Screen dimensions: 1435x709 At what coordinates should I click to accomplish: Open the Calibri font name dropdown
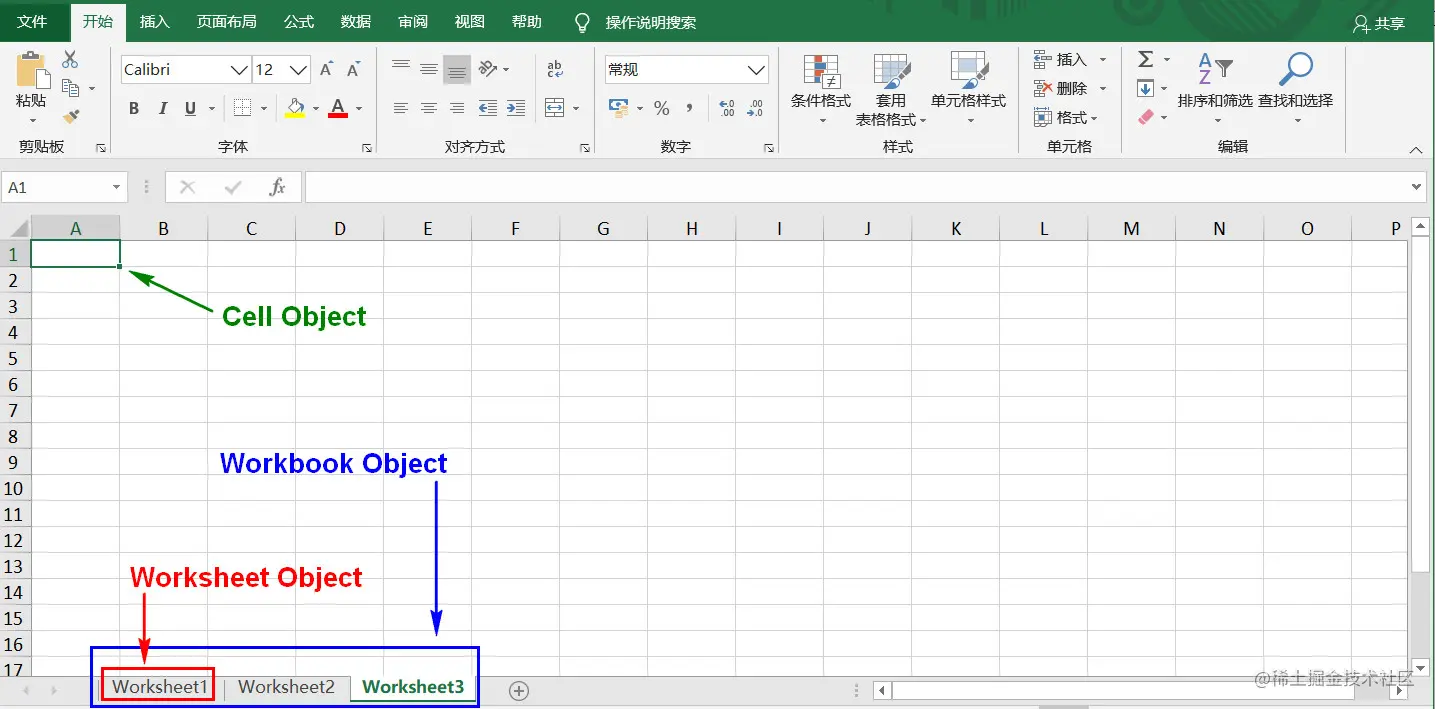pyautogui.click(x=239, y=70)
